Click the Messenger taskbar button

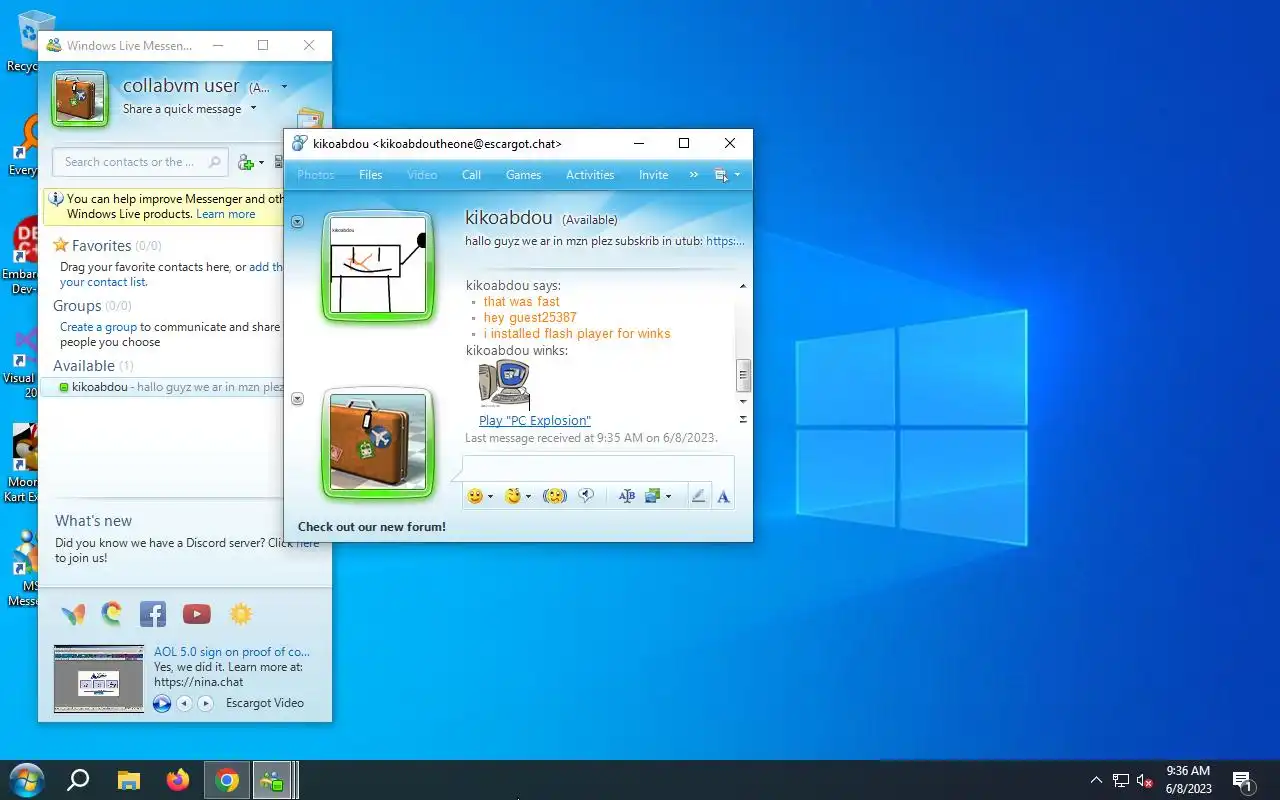pos(272,780)
